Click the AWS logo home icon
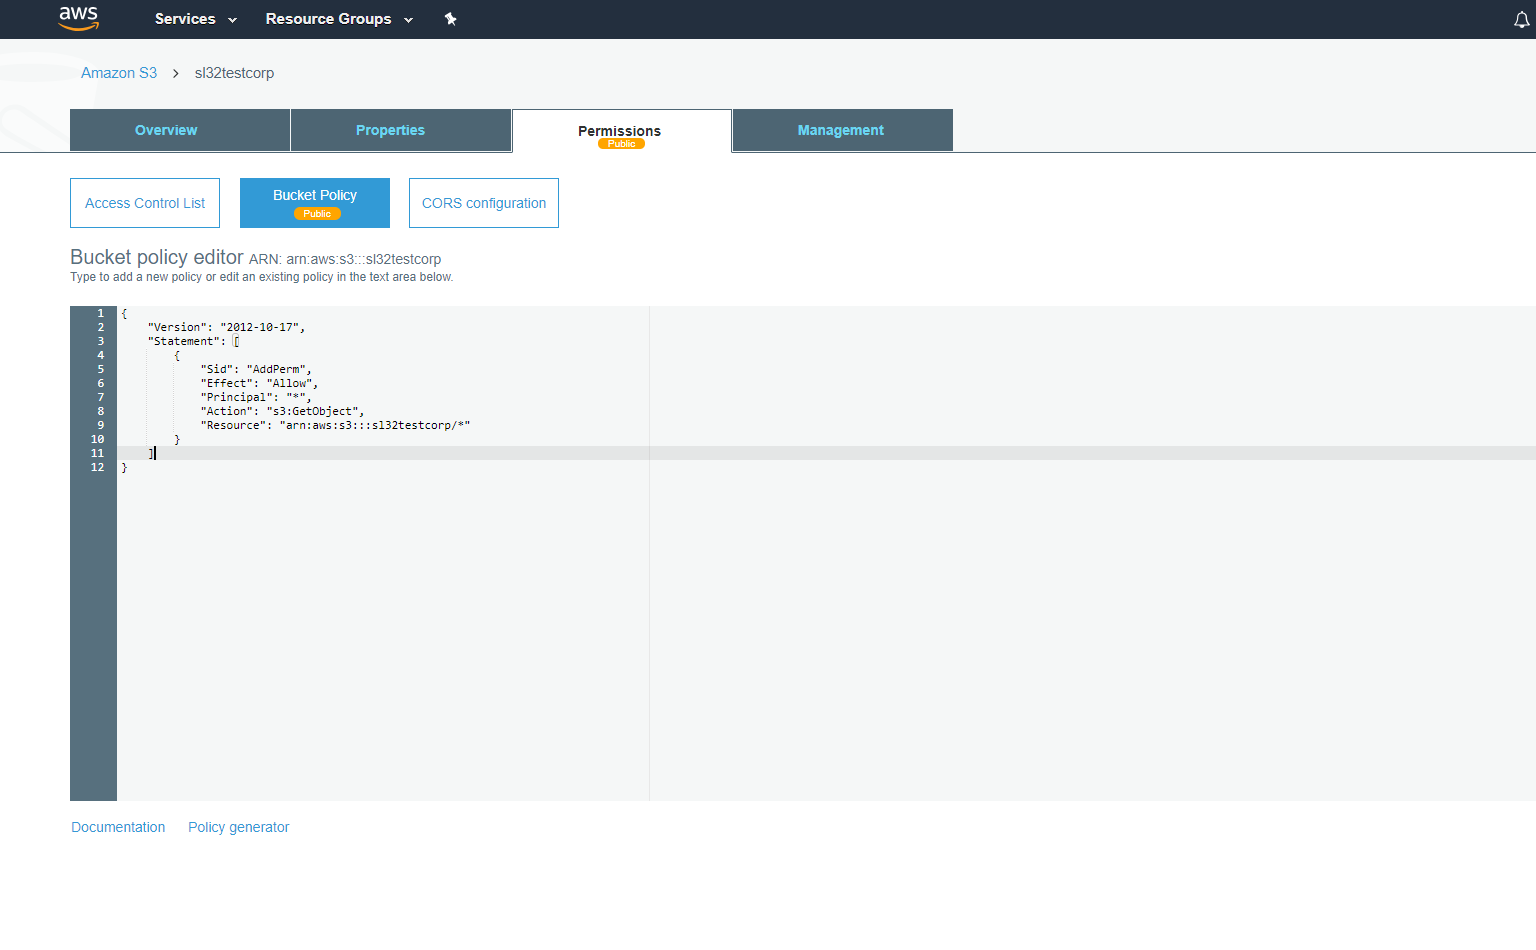The image size is (1536, 950). 78,18
